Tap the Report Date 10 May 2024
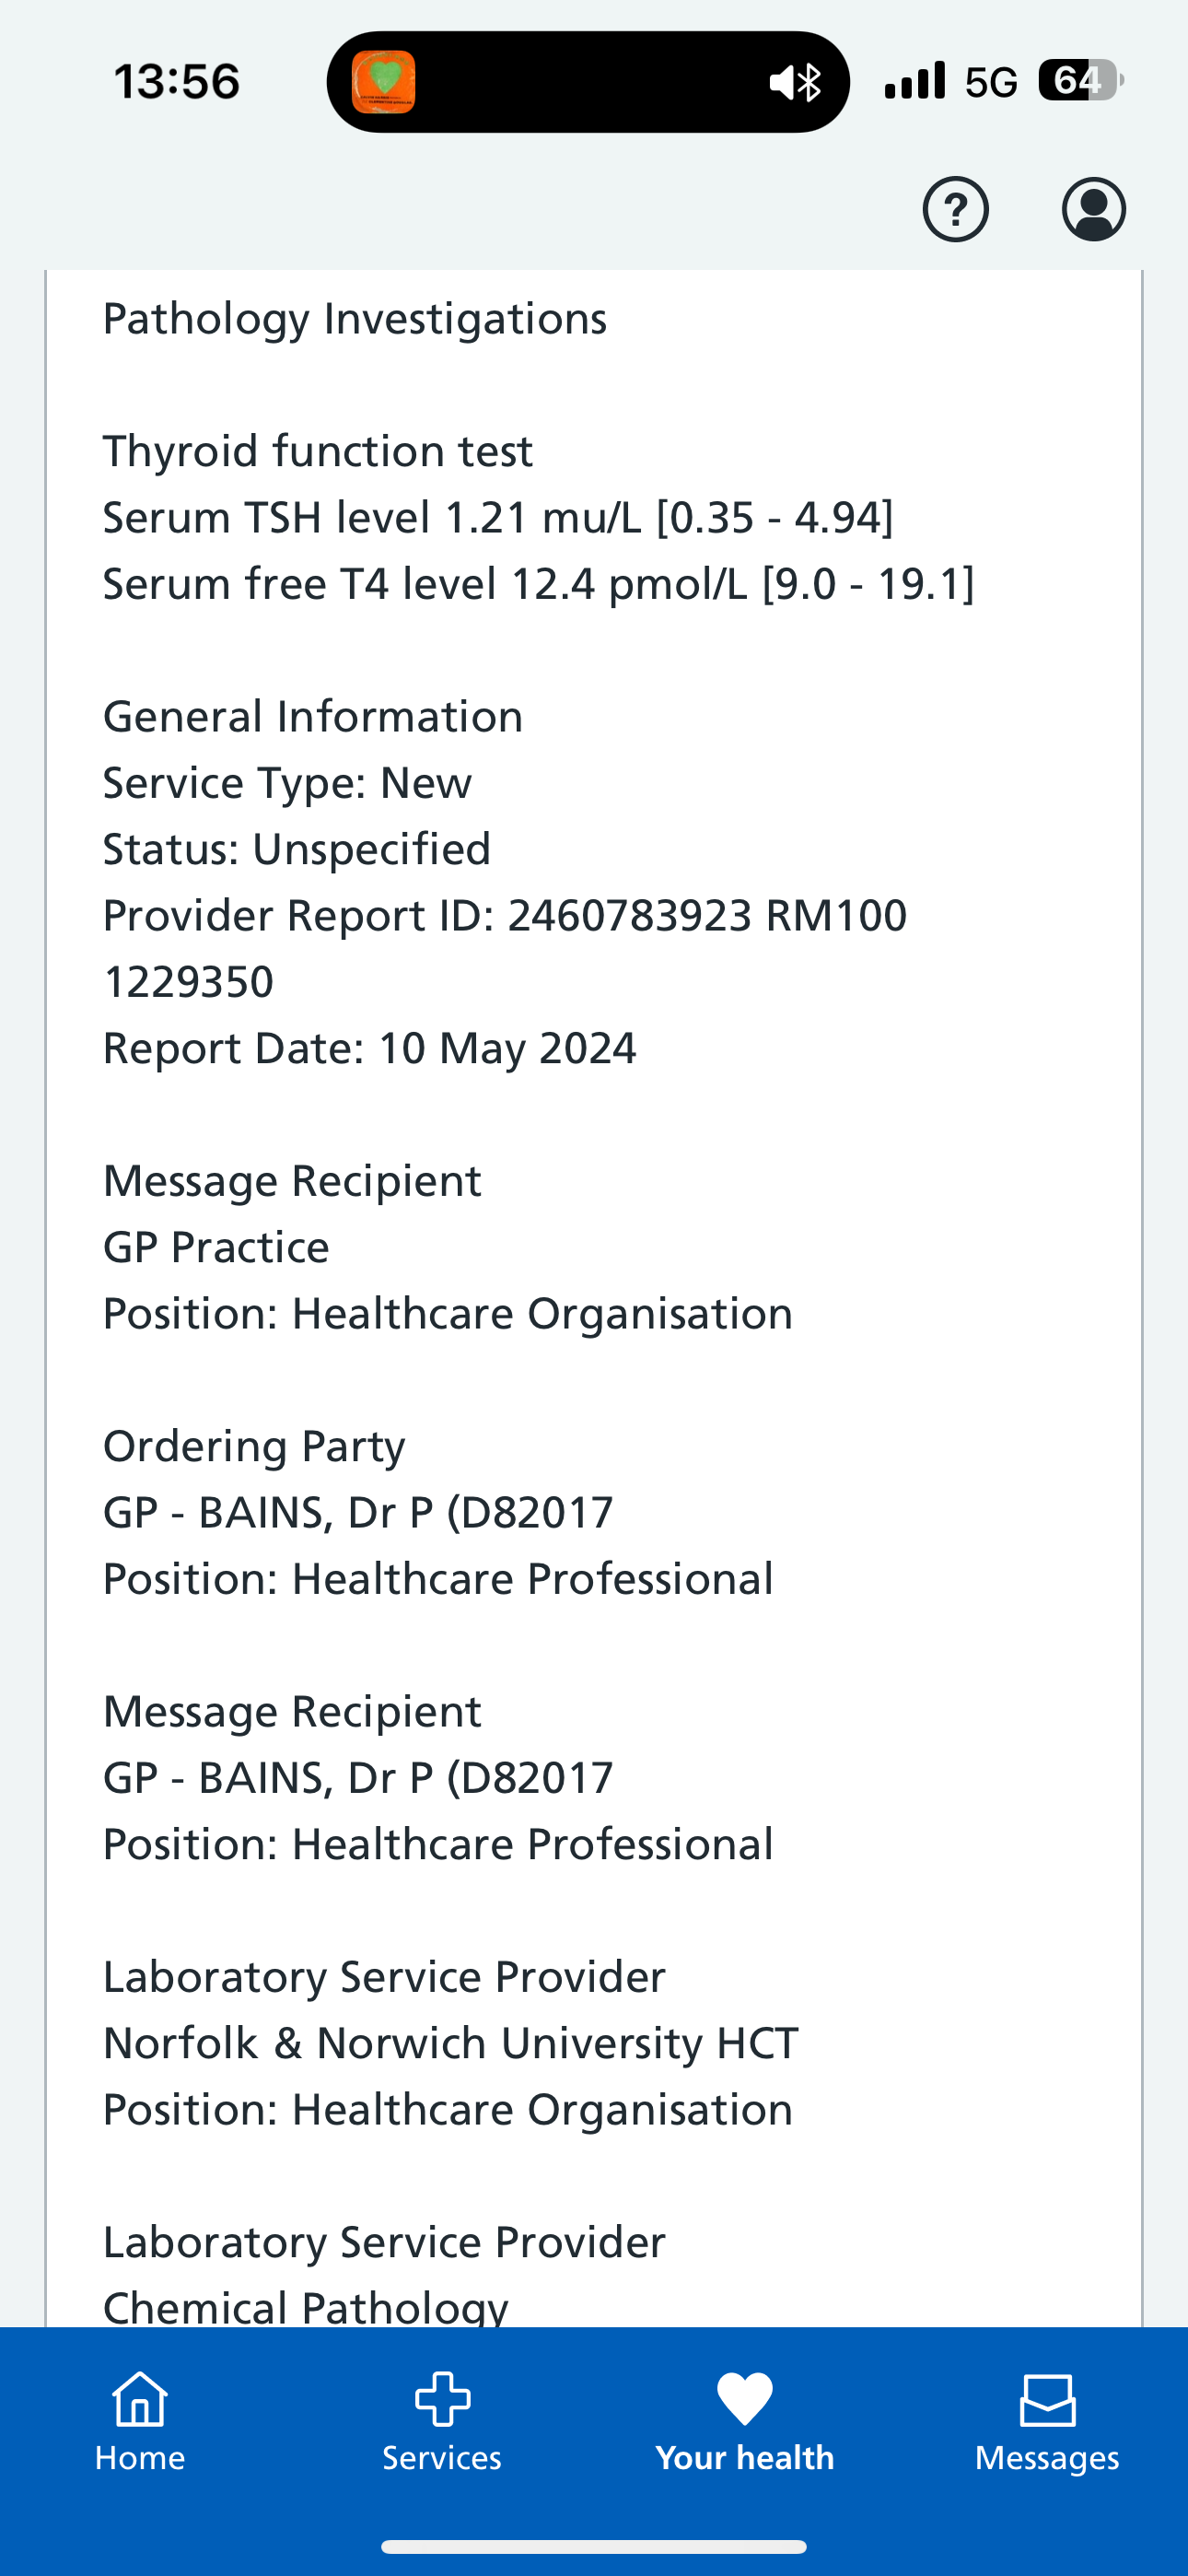The image size is (1188, 2576). click(370, 1049)
